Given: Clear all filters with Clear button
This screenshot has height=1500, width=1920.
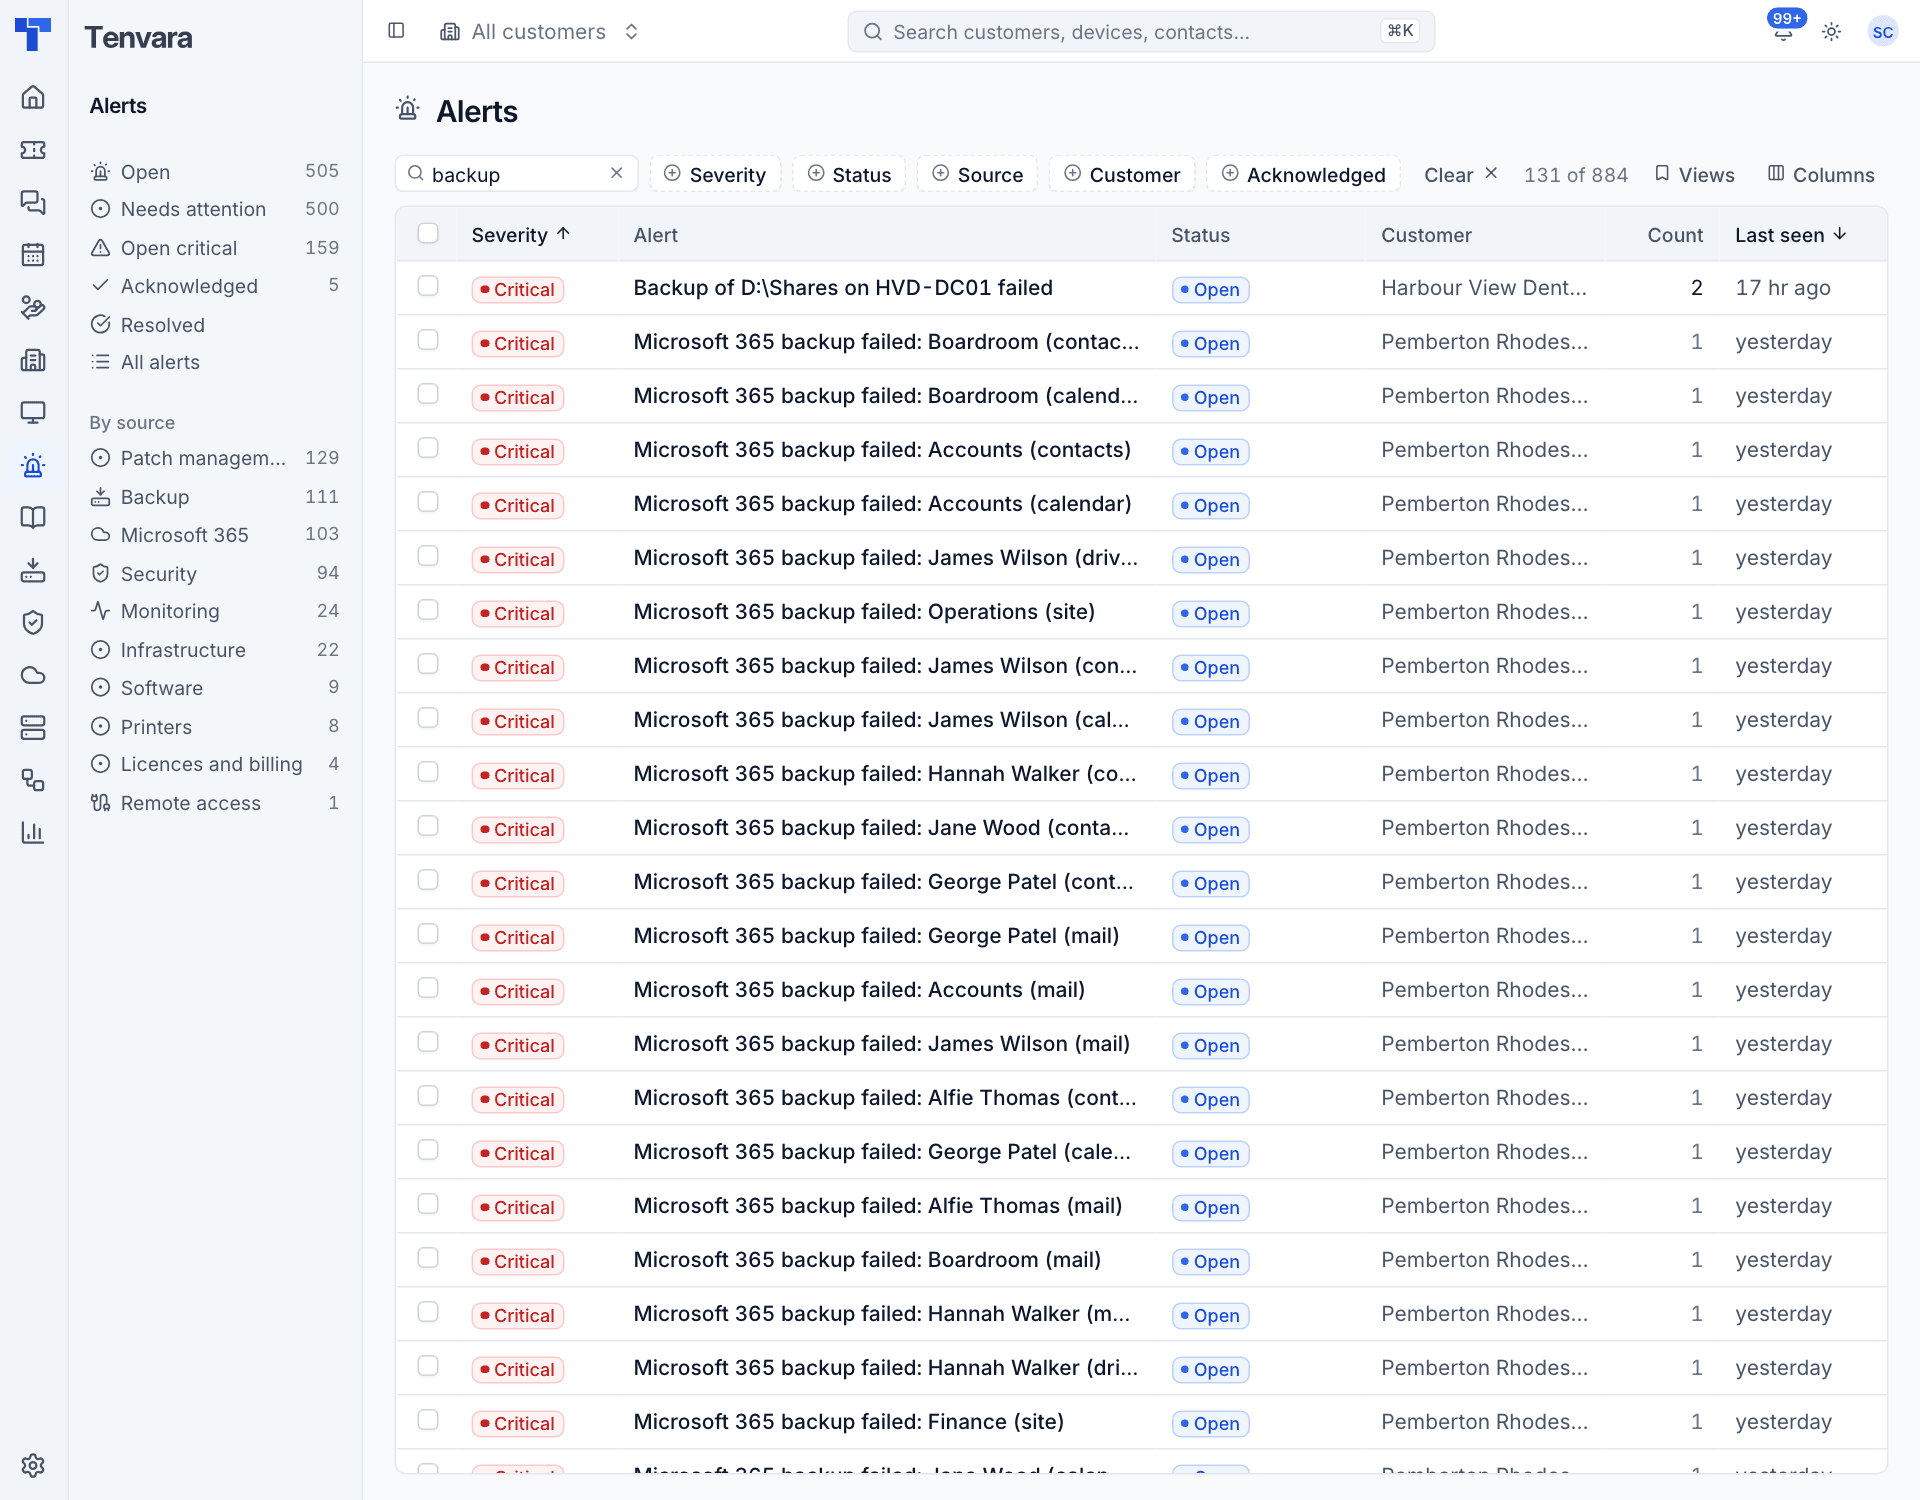Looking at the screenshot, I should [1460, 174].
